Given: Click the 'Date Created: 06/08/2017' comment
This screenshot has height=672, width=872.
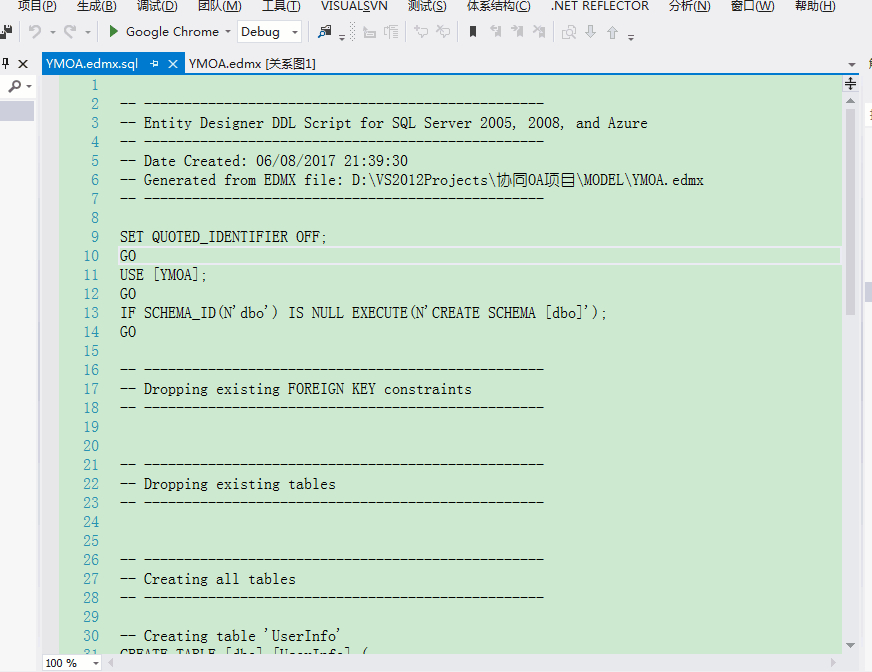Looking at the screenshot, I should click(x=264, y=161).
